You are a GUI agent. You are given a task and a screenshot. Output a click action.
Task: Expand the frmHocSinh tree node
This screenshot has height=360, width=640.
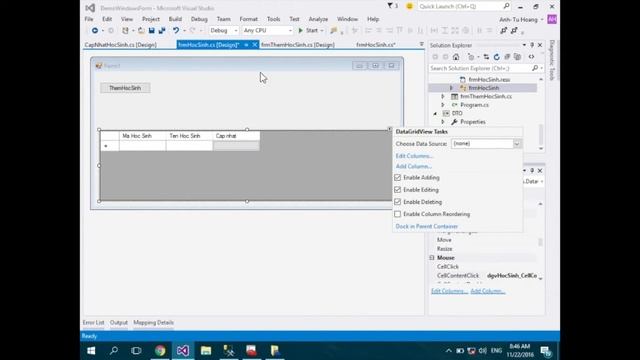(x=451, y=88)
